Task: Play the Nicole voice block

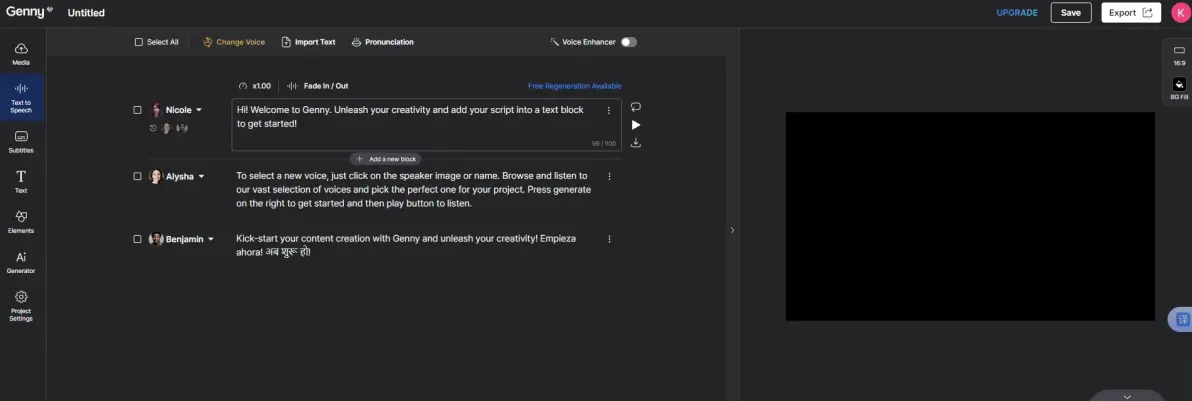Action: pos(636,125)
